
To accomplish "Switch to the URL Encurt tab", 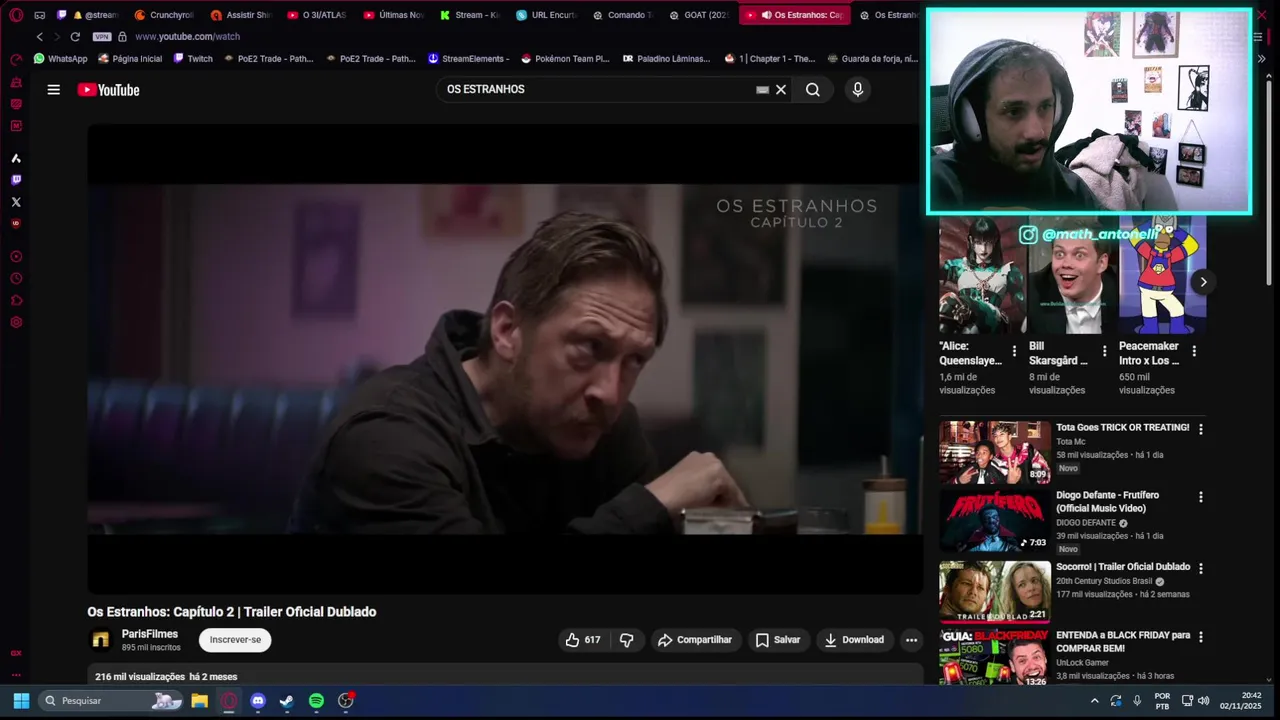I will click(546, 15).
